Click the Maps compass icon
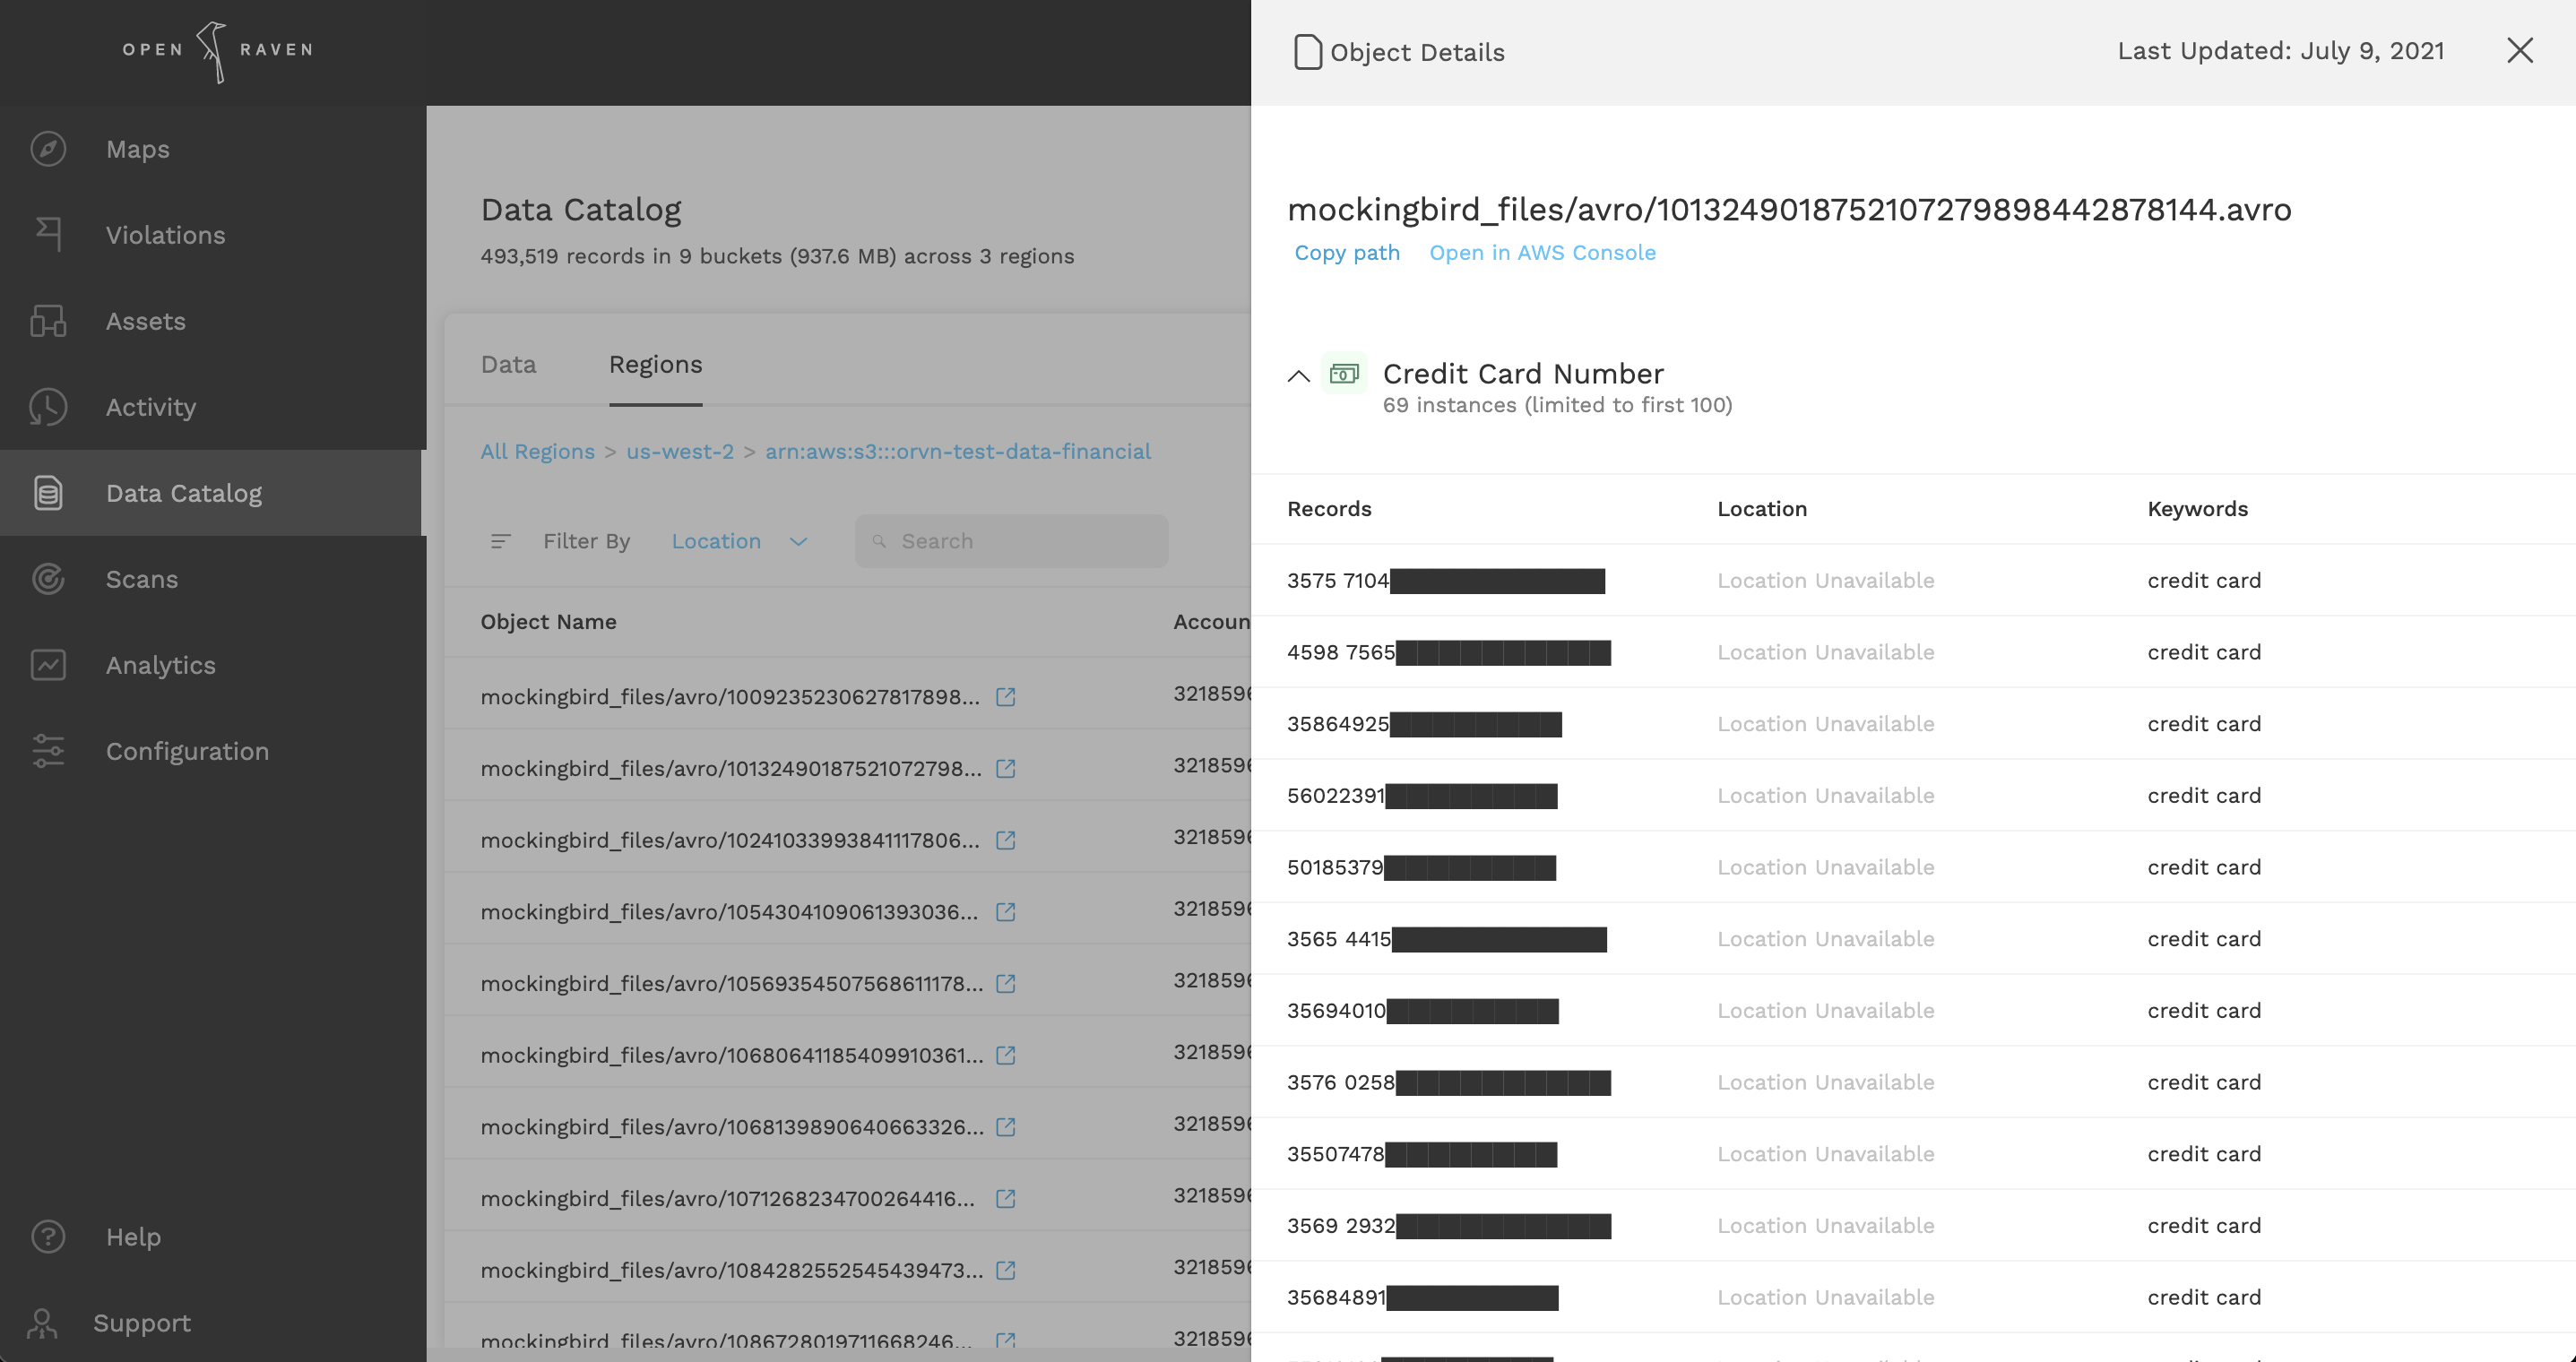The image size is (2576, 1362). tap(48, 149)
